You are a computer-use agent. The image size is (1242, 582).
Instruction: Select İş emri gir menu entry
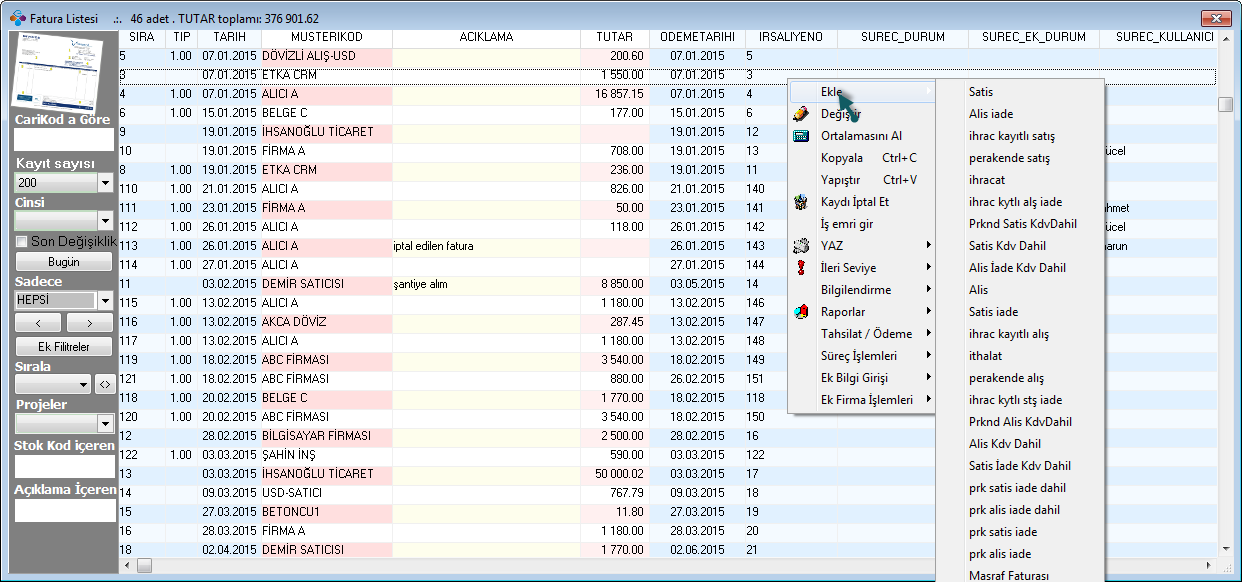[x=862, y=224]
